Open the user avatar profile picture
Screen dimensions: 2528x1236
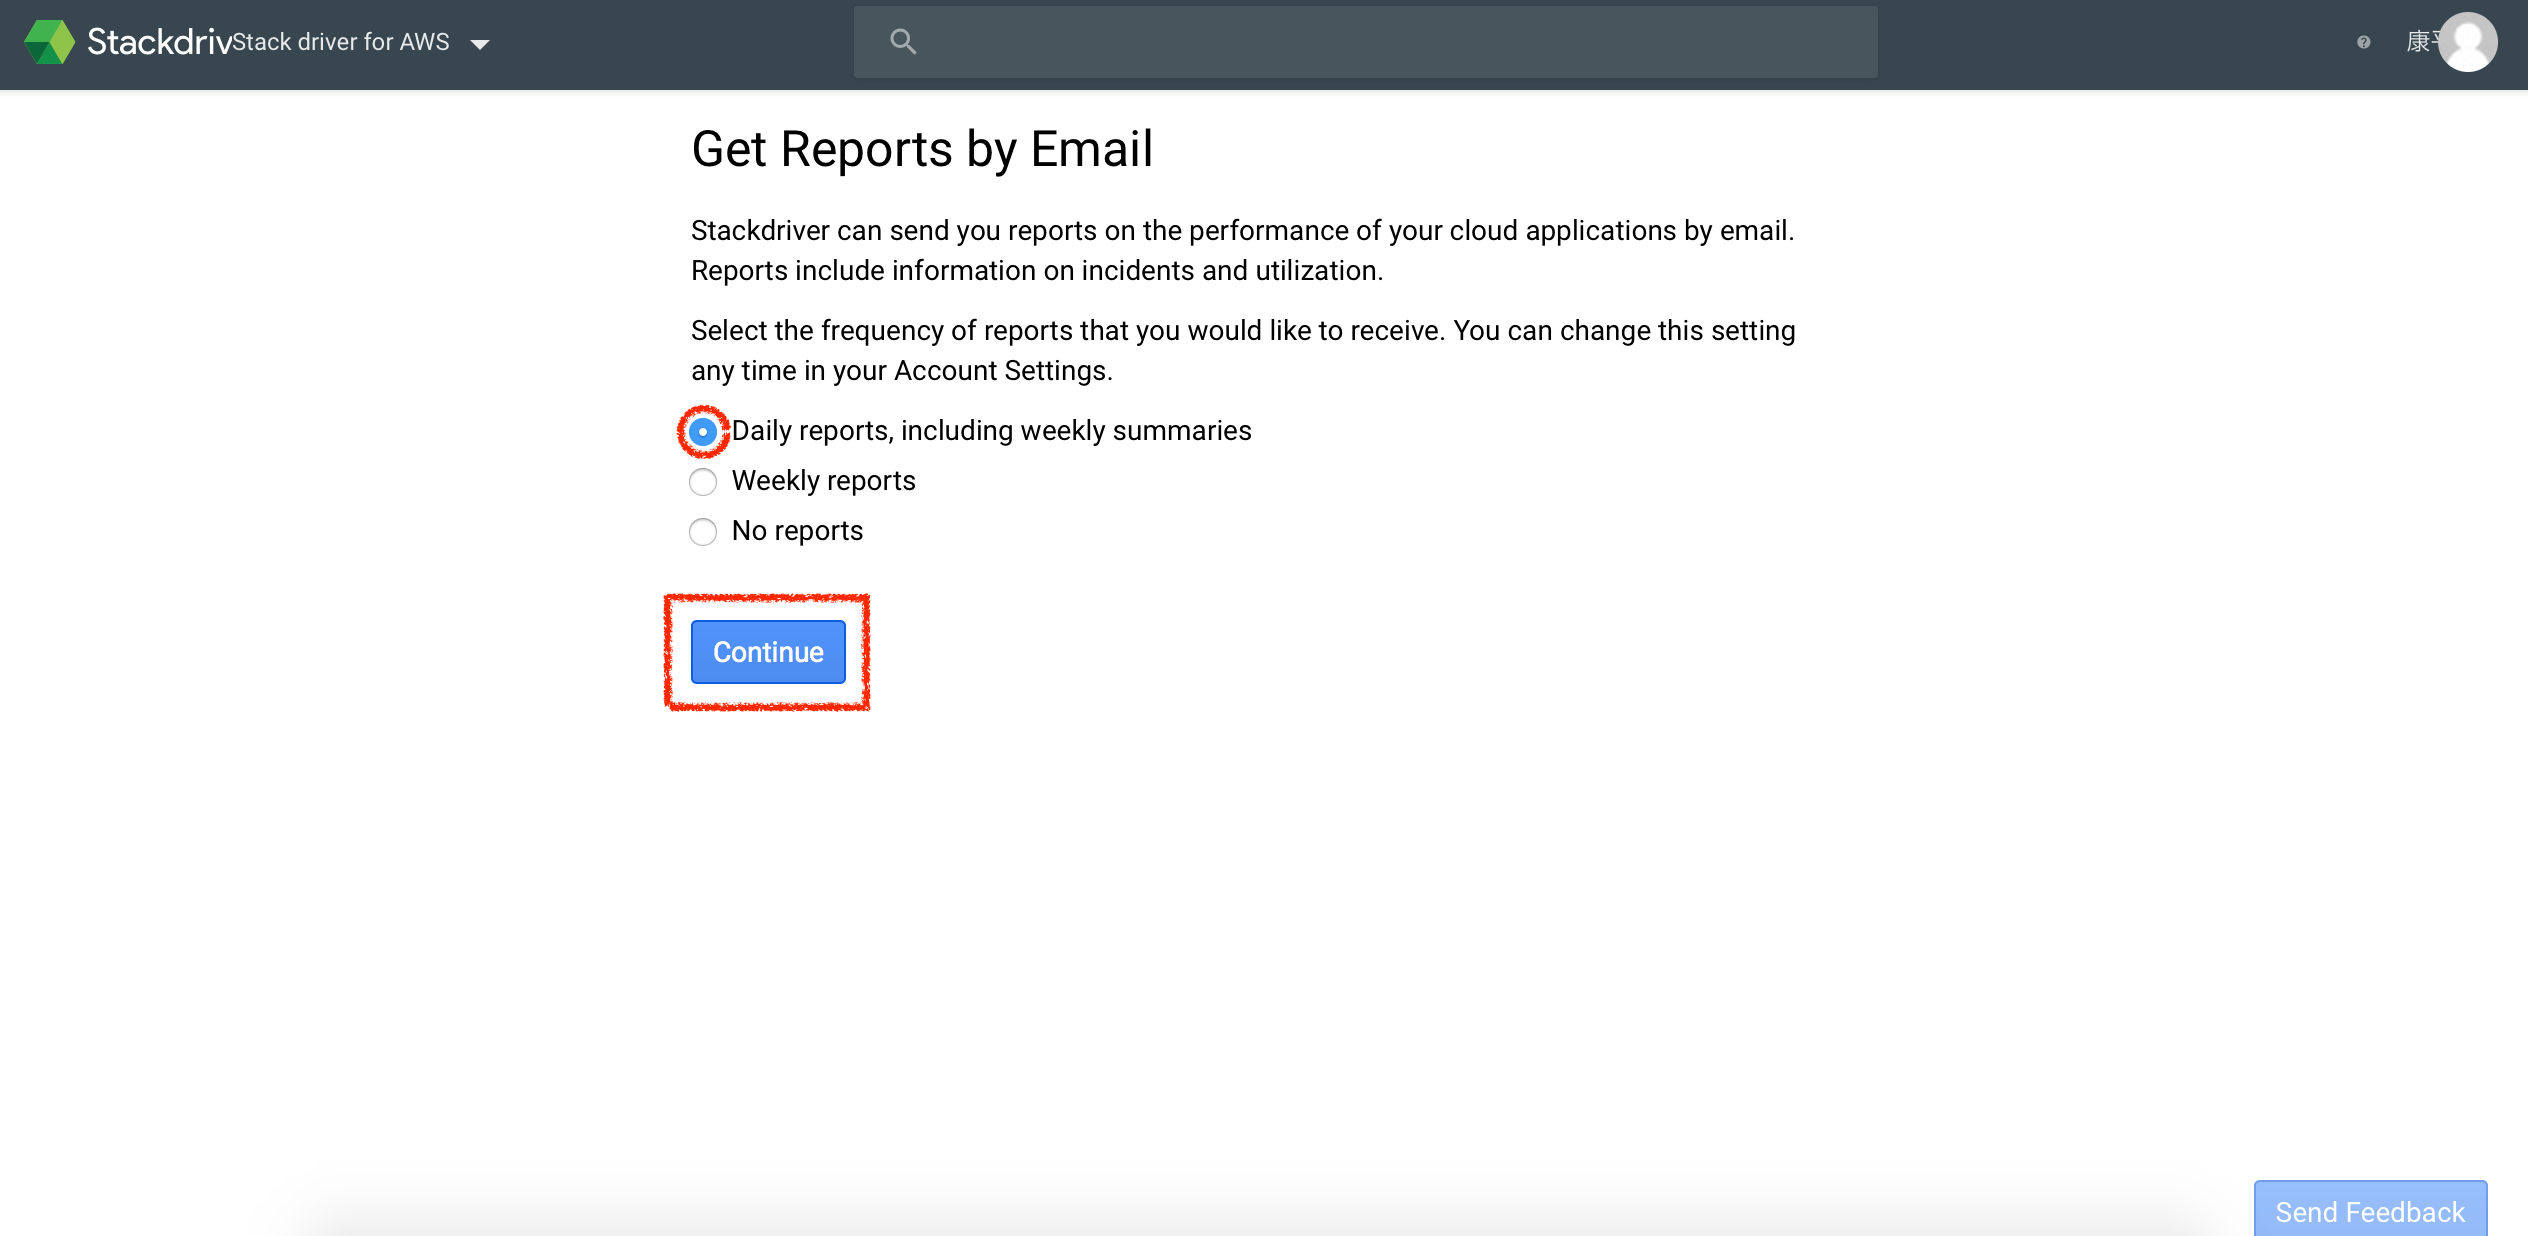2467,42
